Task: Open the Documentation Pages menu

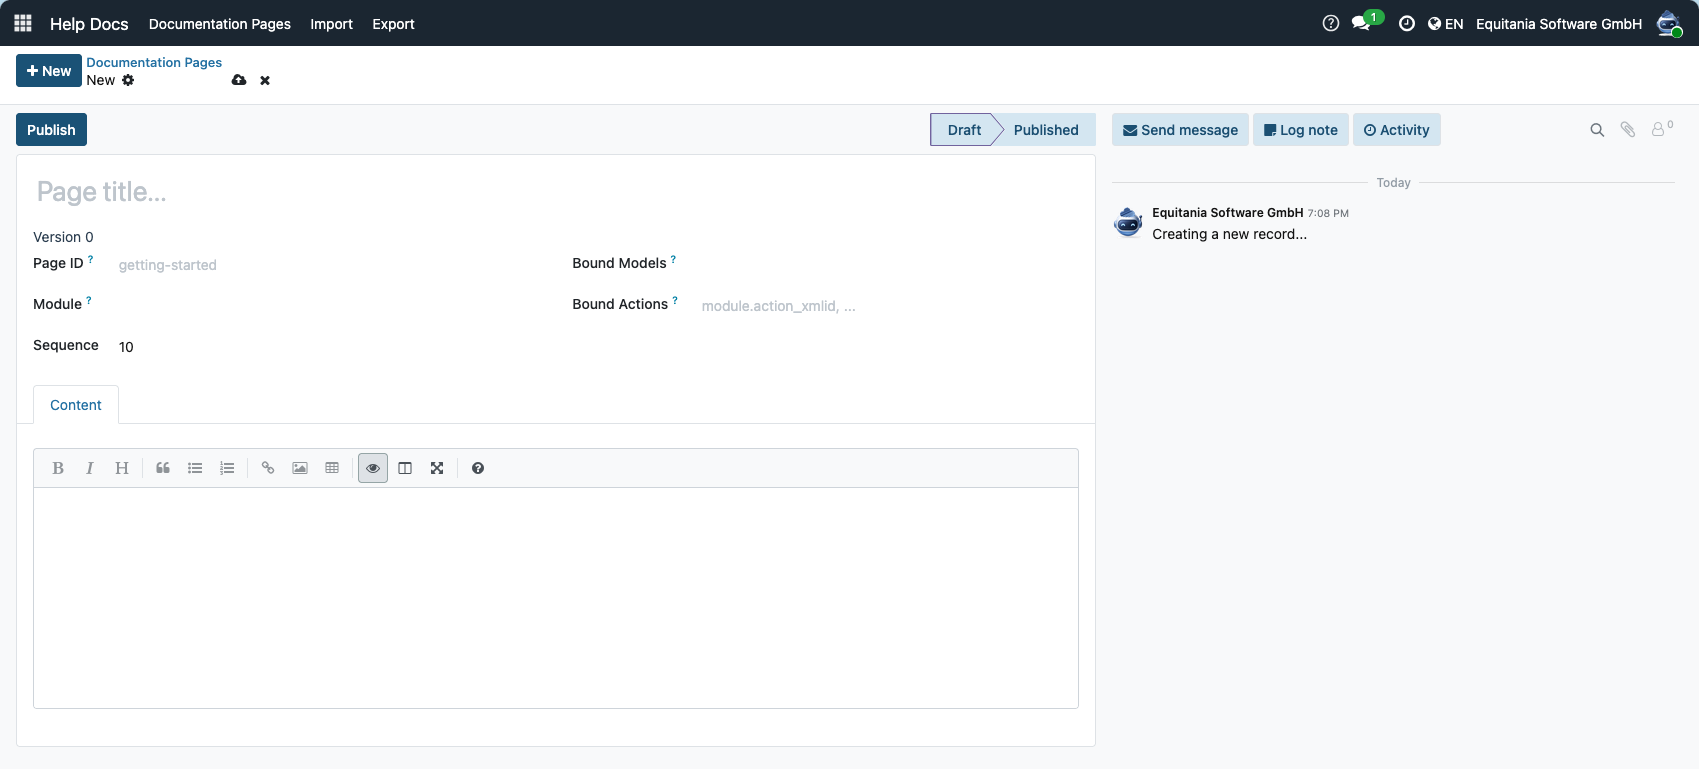Action: click(220, 23)
